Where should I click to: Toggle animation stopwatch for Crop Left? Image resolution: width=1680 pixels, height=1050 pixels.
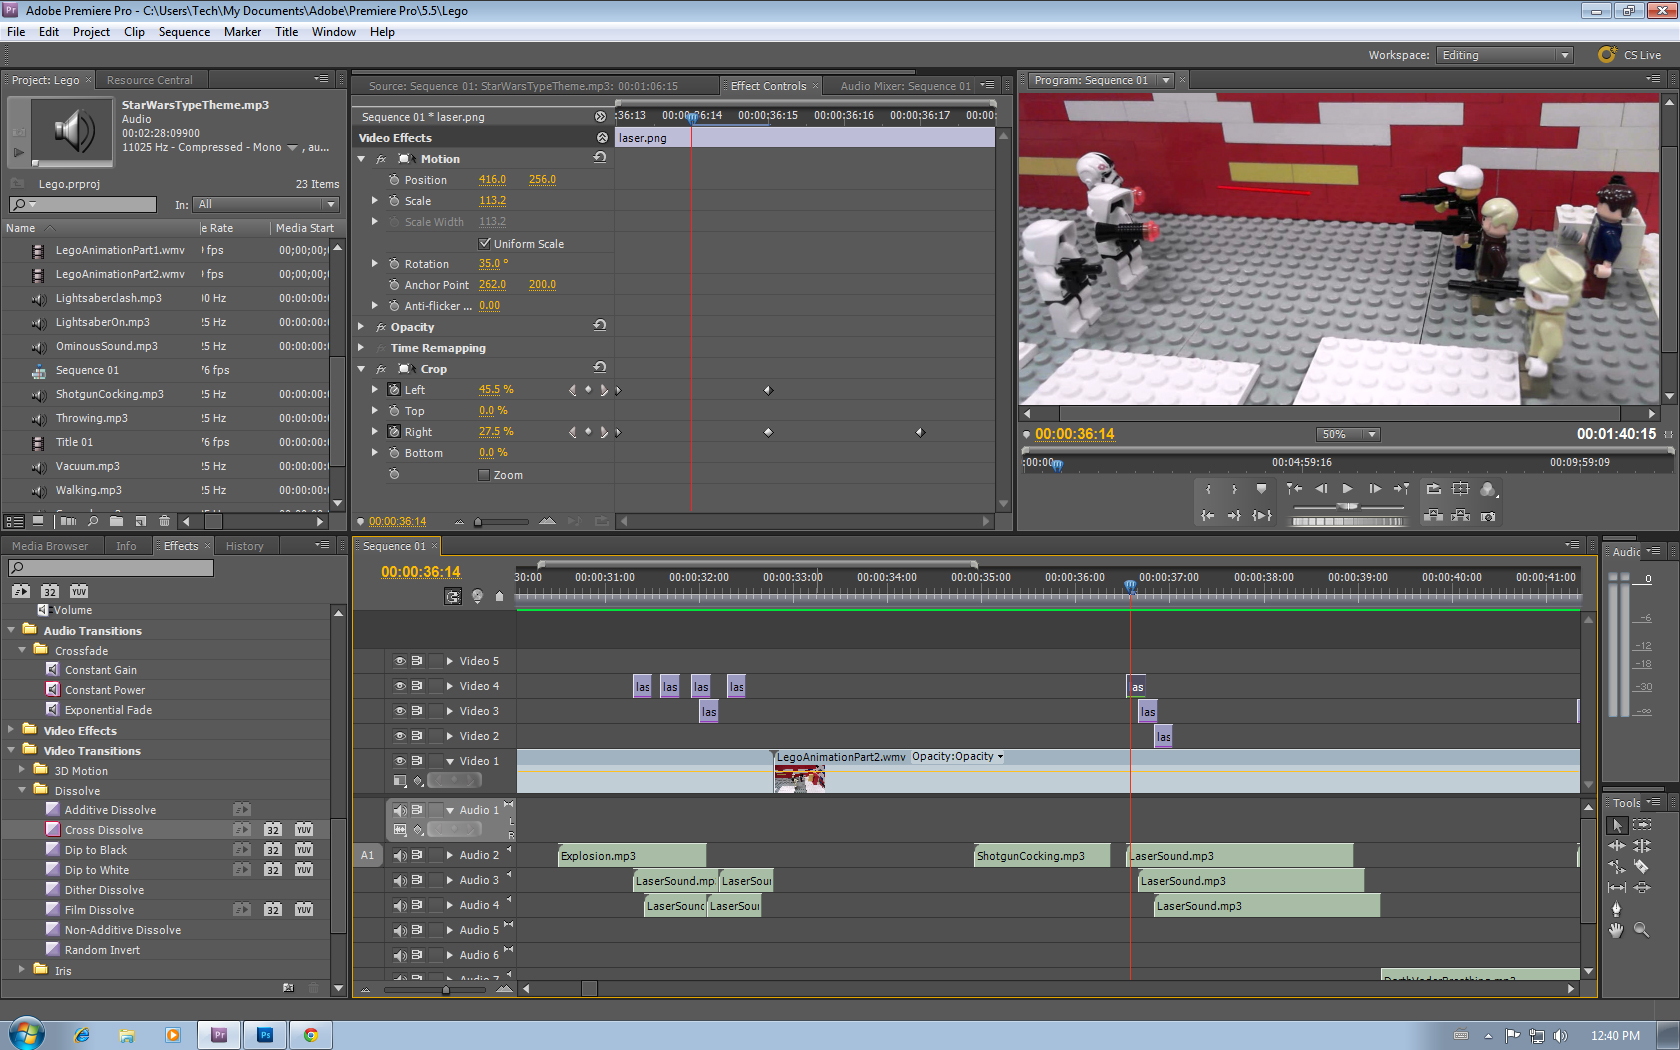click(x=394, y=390)
